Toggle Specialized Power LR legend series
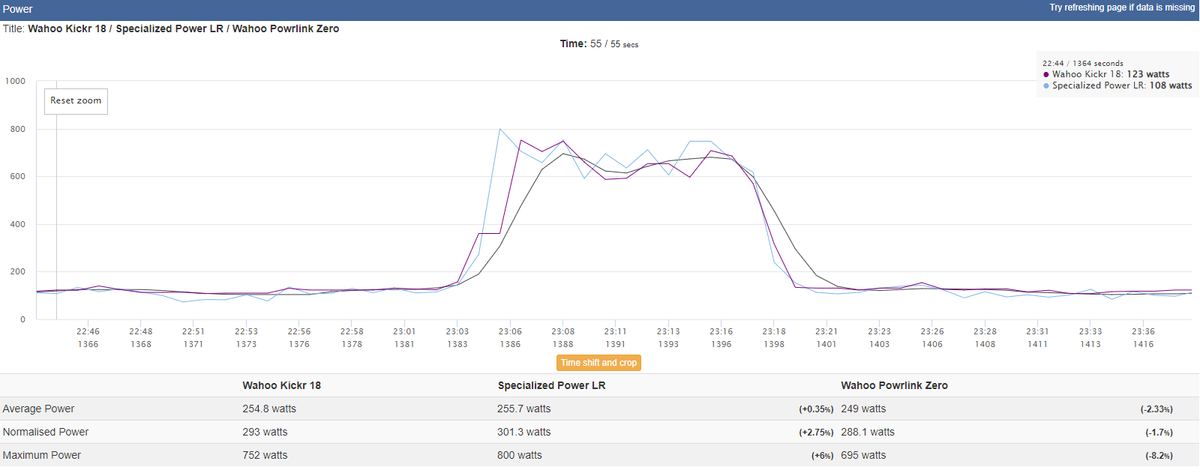The image size is (1200, 476). coord(1117,85)
